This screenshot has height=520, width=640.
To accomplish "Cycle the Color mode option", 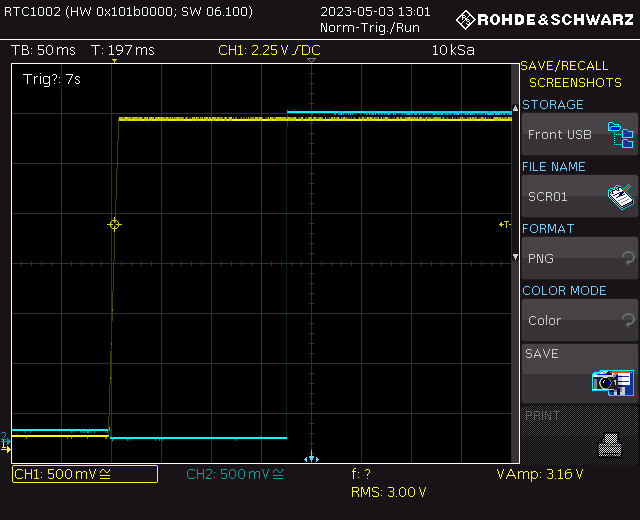I will pos(579,320).
